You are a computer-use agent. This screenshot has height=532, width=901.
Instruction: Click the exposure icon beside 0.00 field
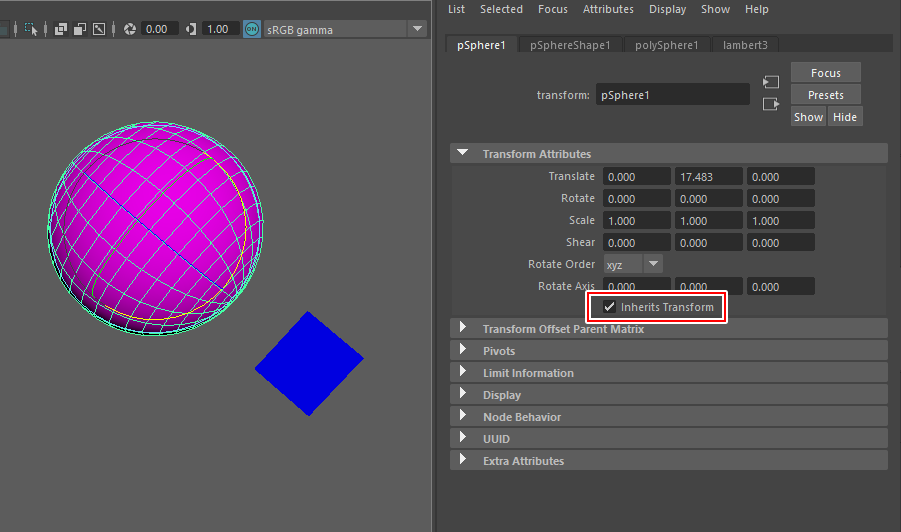click(x=130, y=29)
